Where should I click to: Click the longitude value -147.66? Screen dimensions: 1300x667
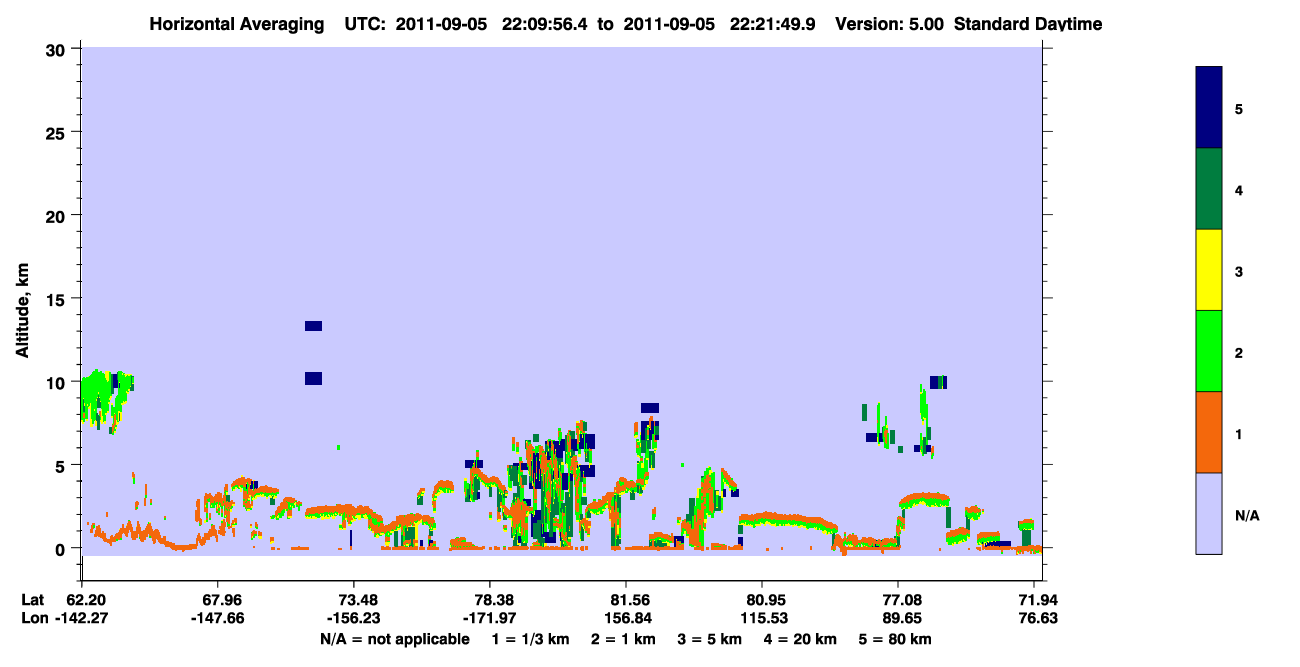[218, 619]
